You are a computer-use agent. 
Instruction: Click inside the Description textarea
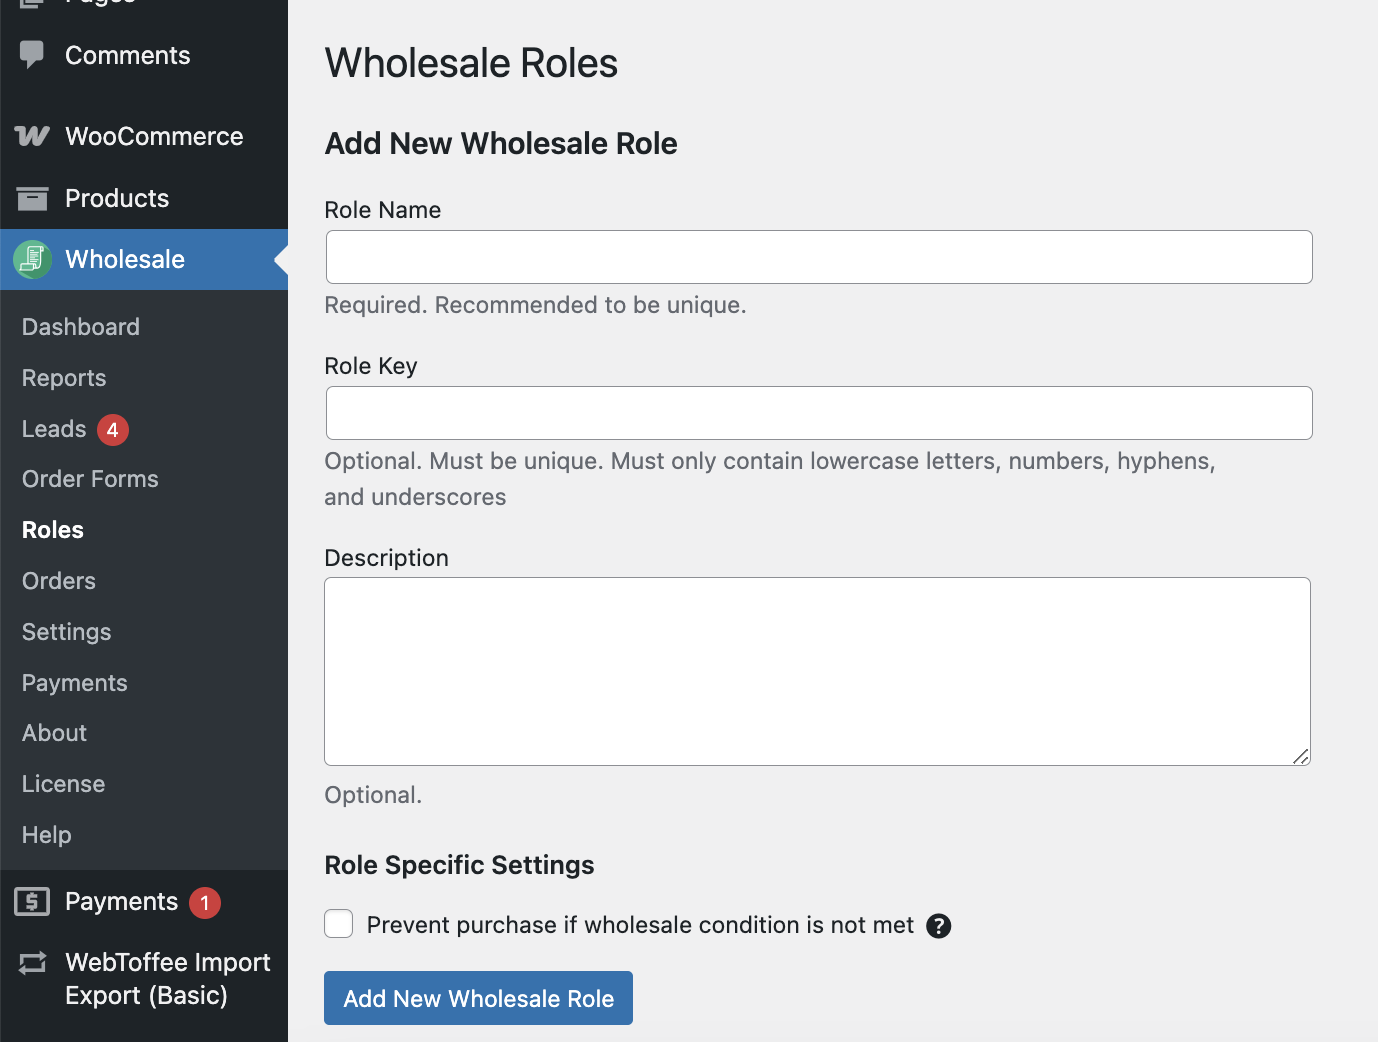coord(817,671)
